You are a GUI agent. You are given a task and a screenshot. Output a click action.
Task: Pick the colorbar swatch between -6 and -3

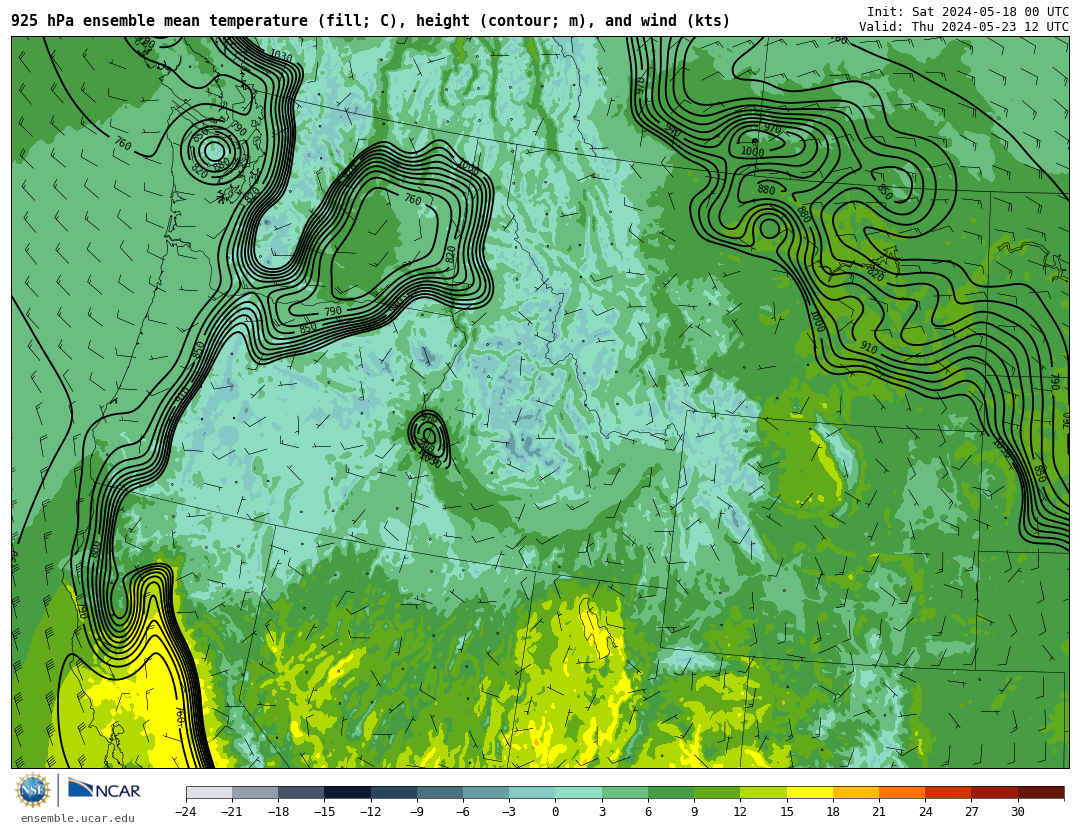pos(486,792)
